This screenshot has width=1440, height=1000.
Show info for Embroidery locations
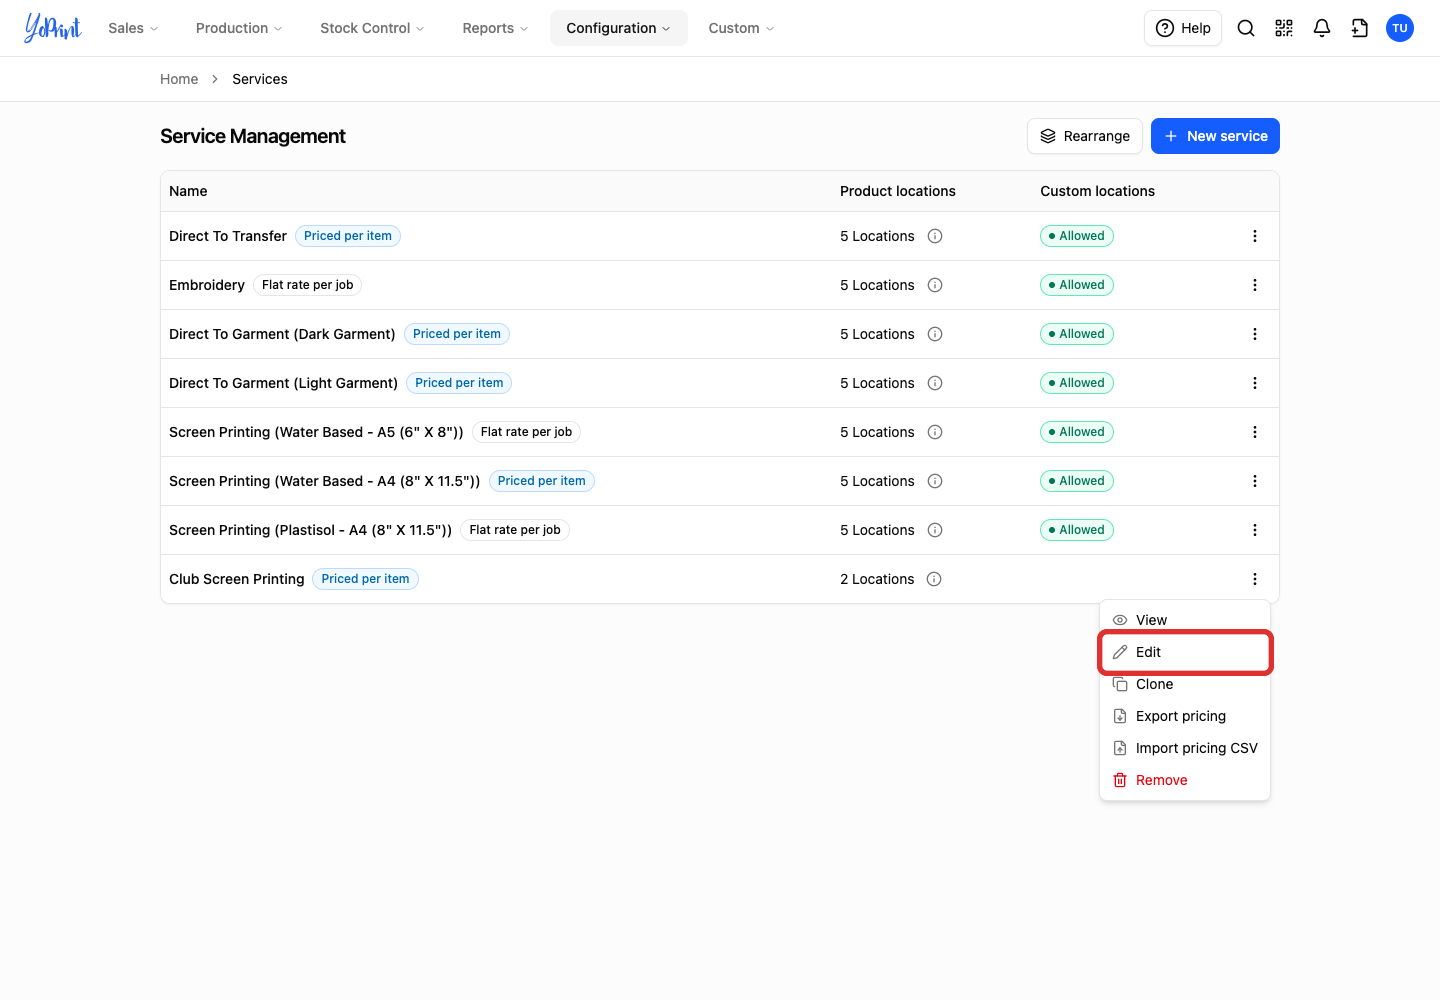click(935, 285)
